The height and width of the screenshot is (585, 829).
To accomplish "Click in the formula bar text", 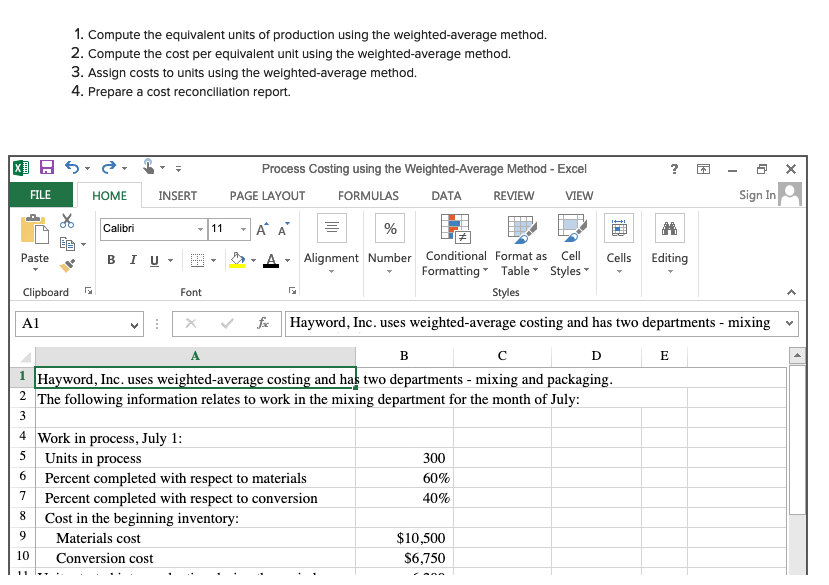I will click(530, 323).
